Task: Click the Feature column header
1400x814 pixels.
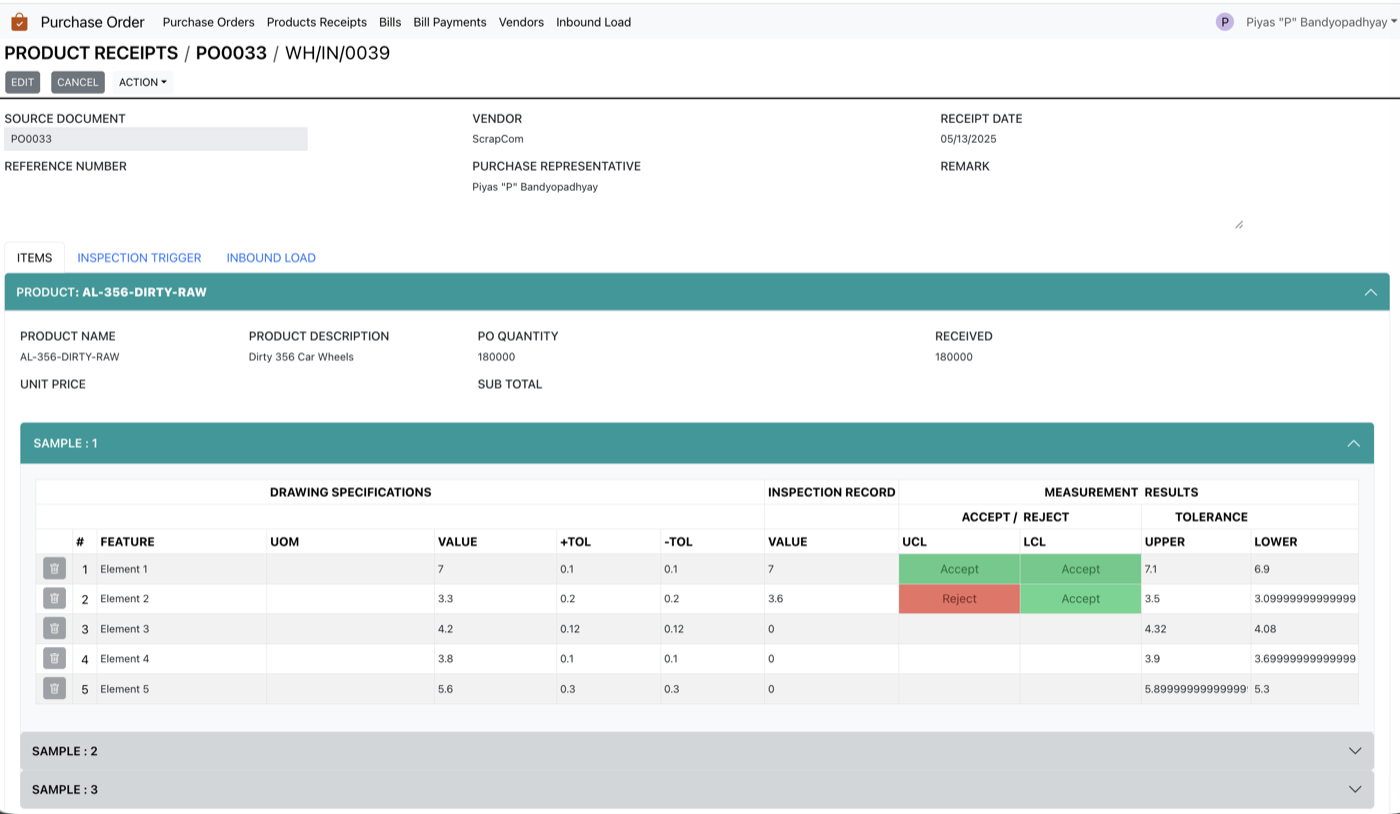Action: 127,542
